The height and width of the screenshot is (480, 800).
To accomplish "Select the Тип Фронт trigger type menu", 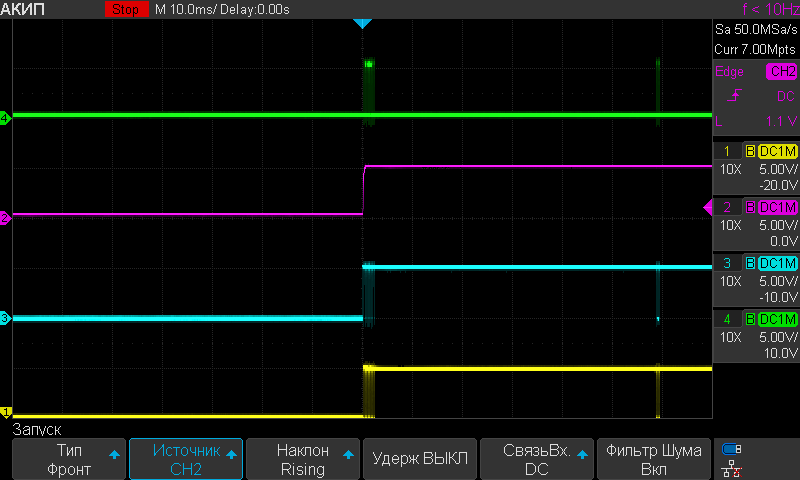I will coord(69,459).
